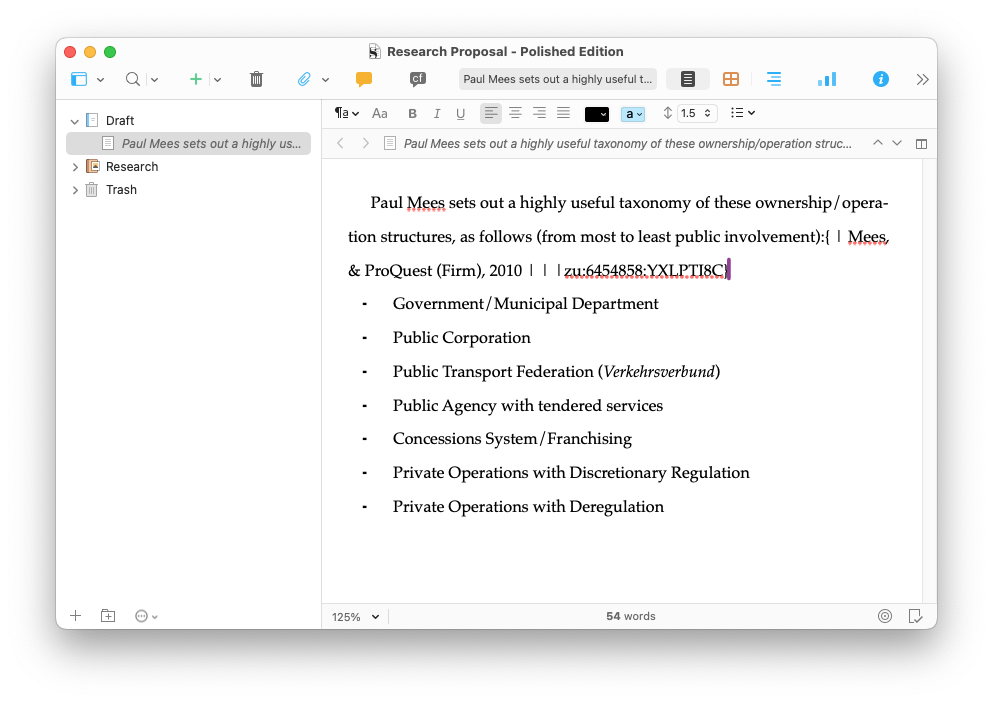Center align the text

[x=515, y=113]
